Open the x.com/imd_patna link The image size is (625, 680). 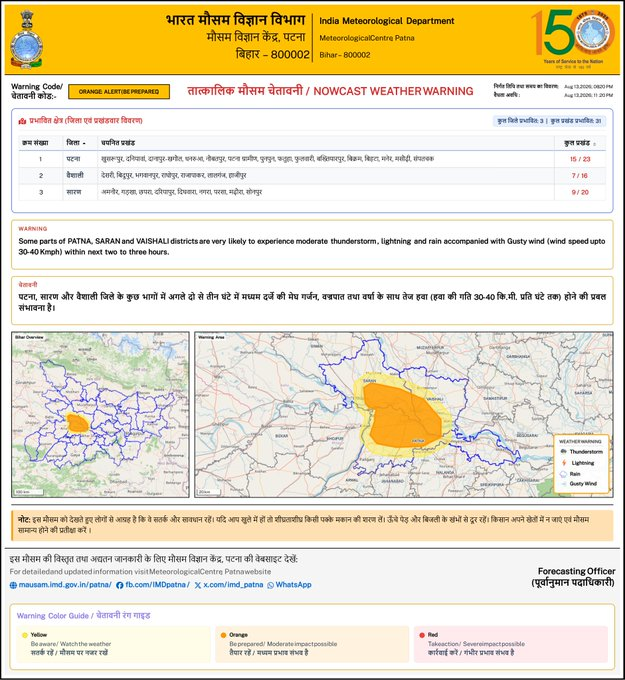click(233, 585)
